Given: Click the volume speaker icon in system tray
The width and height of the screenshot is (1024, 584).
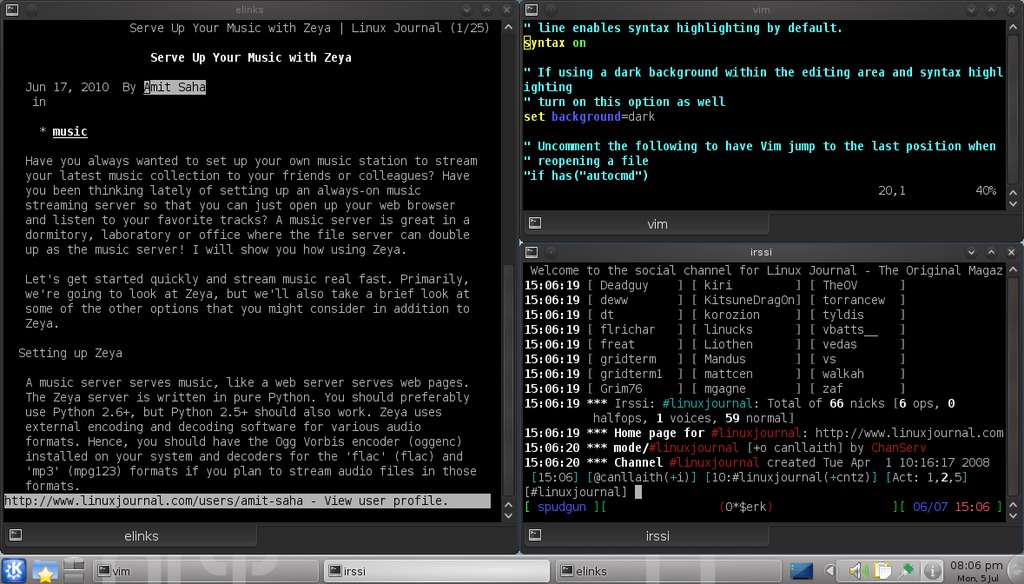Looking at the screenshot, I should [856, 571].
